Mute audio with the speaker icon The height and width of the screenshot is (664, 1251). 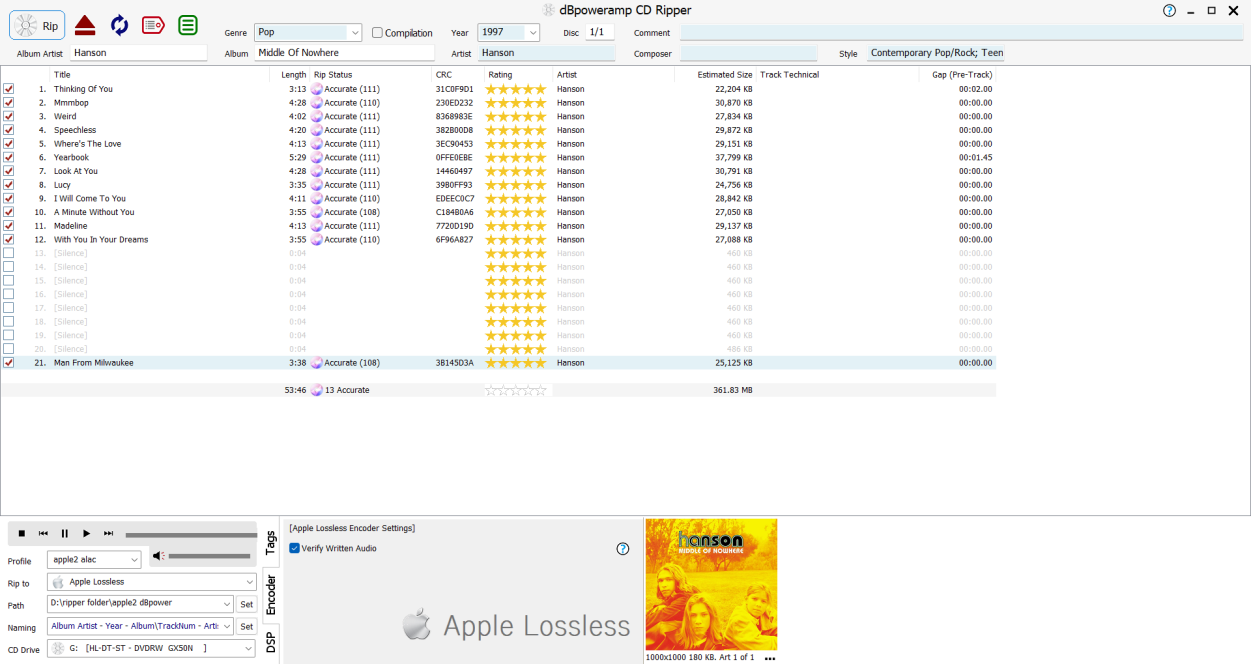[x=159, y=556]
